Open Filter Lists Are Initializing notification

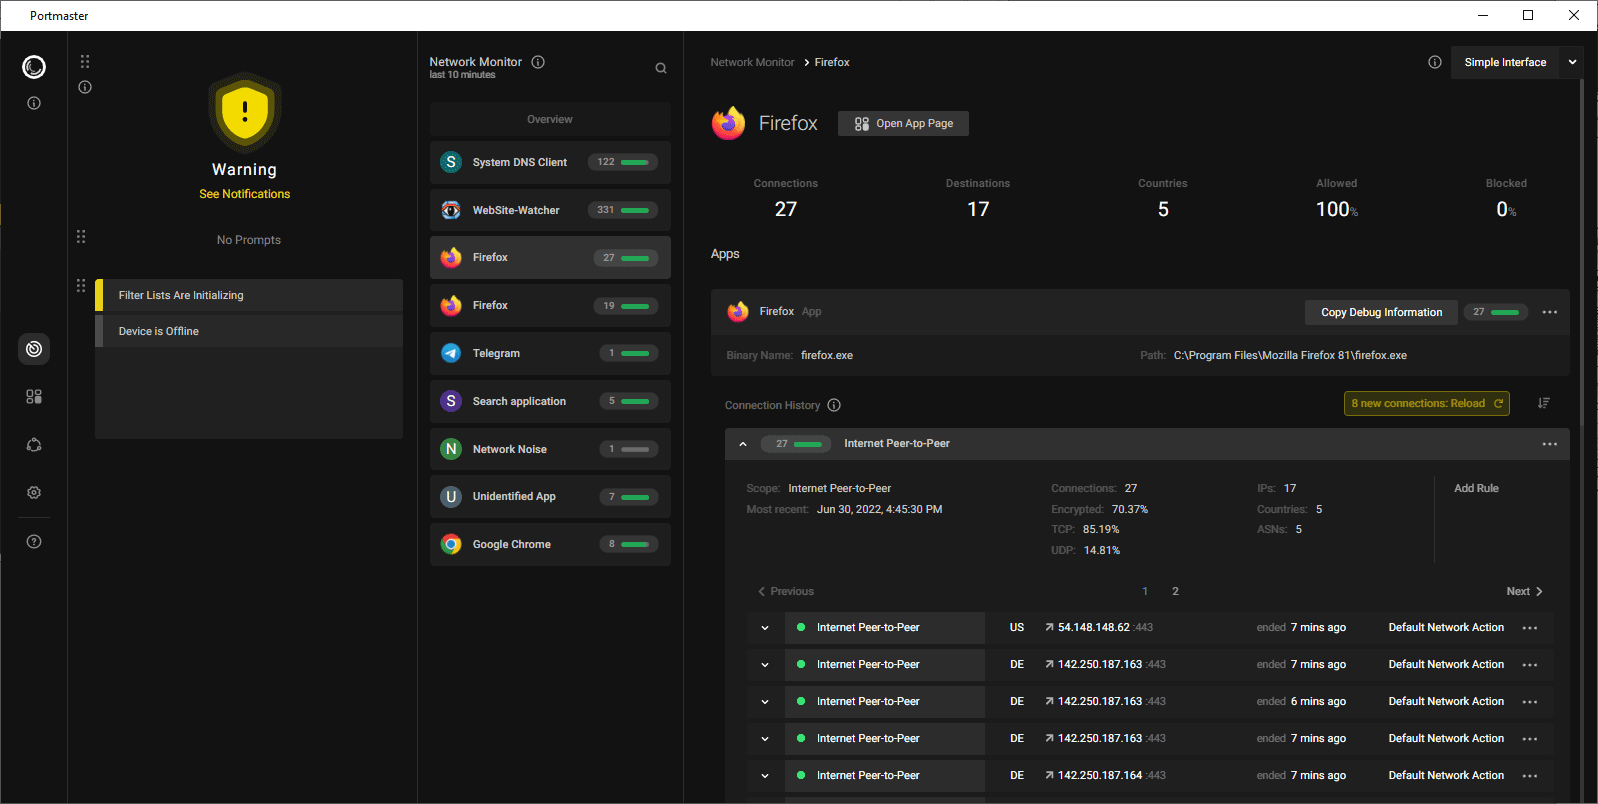[x=249, y=295]
